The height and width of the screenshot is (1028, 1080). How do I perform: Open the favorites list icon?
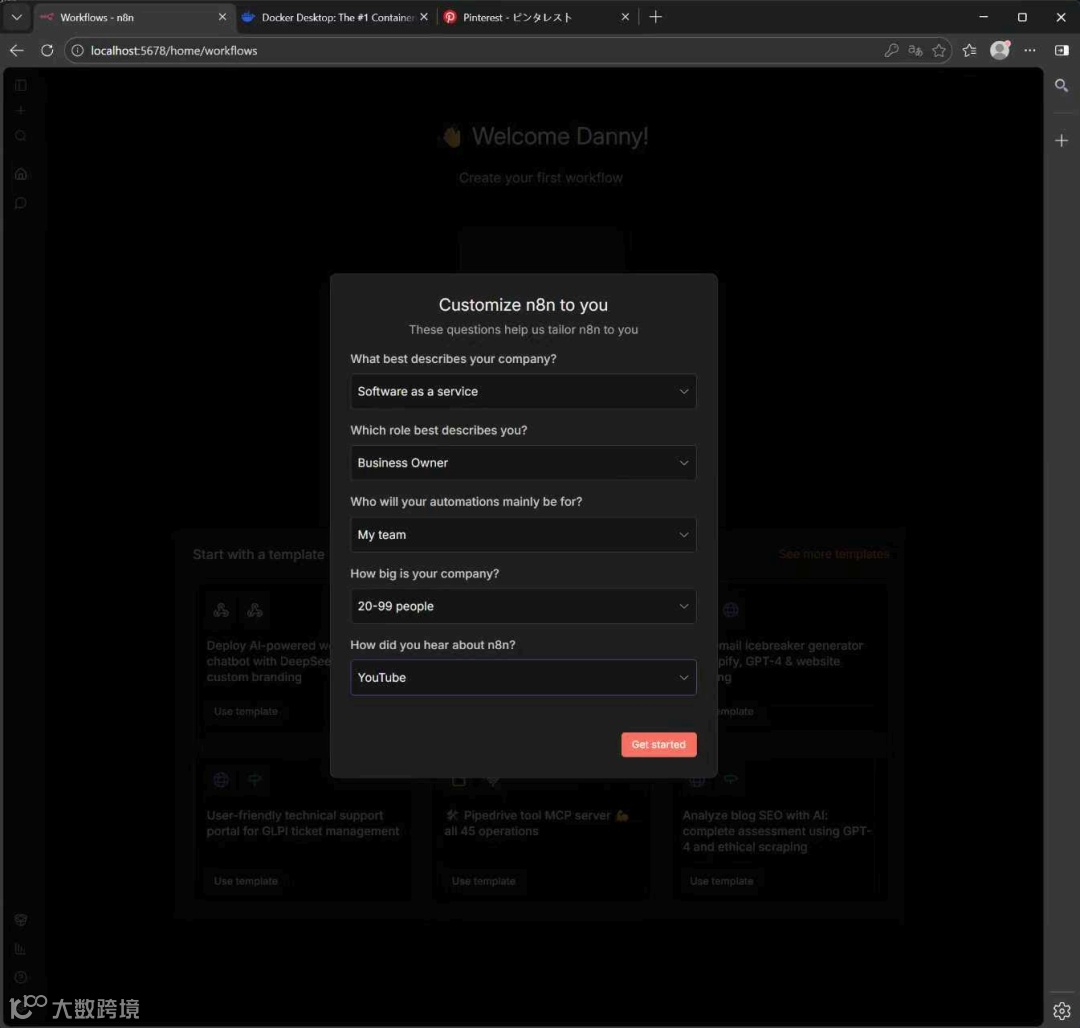click(x=969, y=50)
